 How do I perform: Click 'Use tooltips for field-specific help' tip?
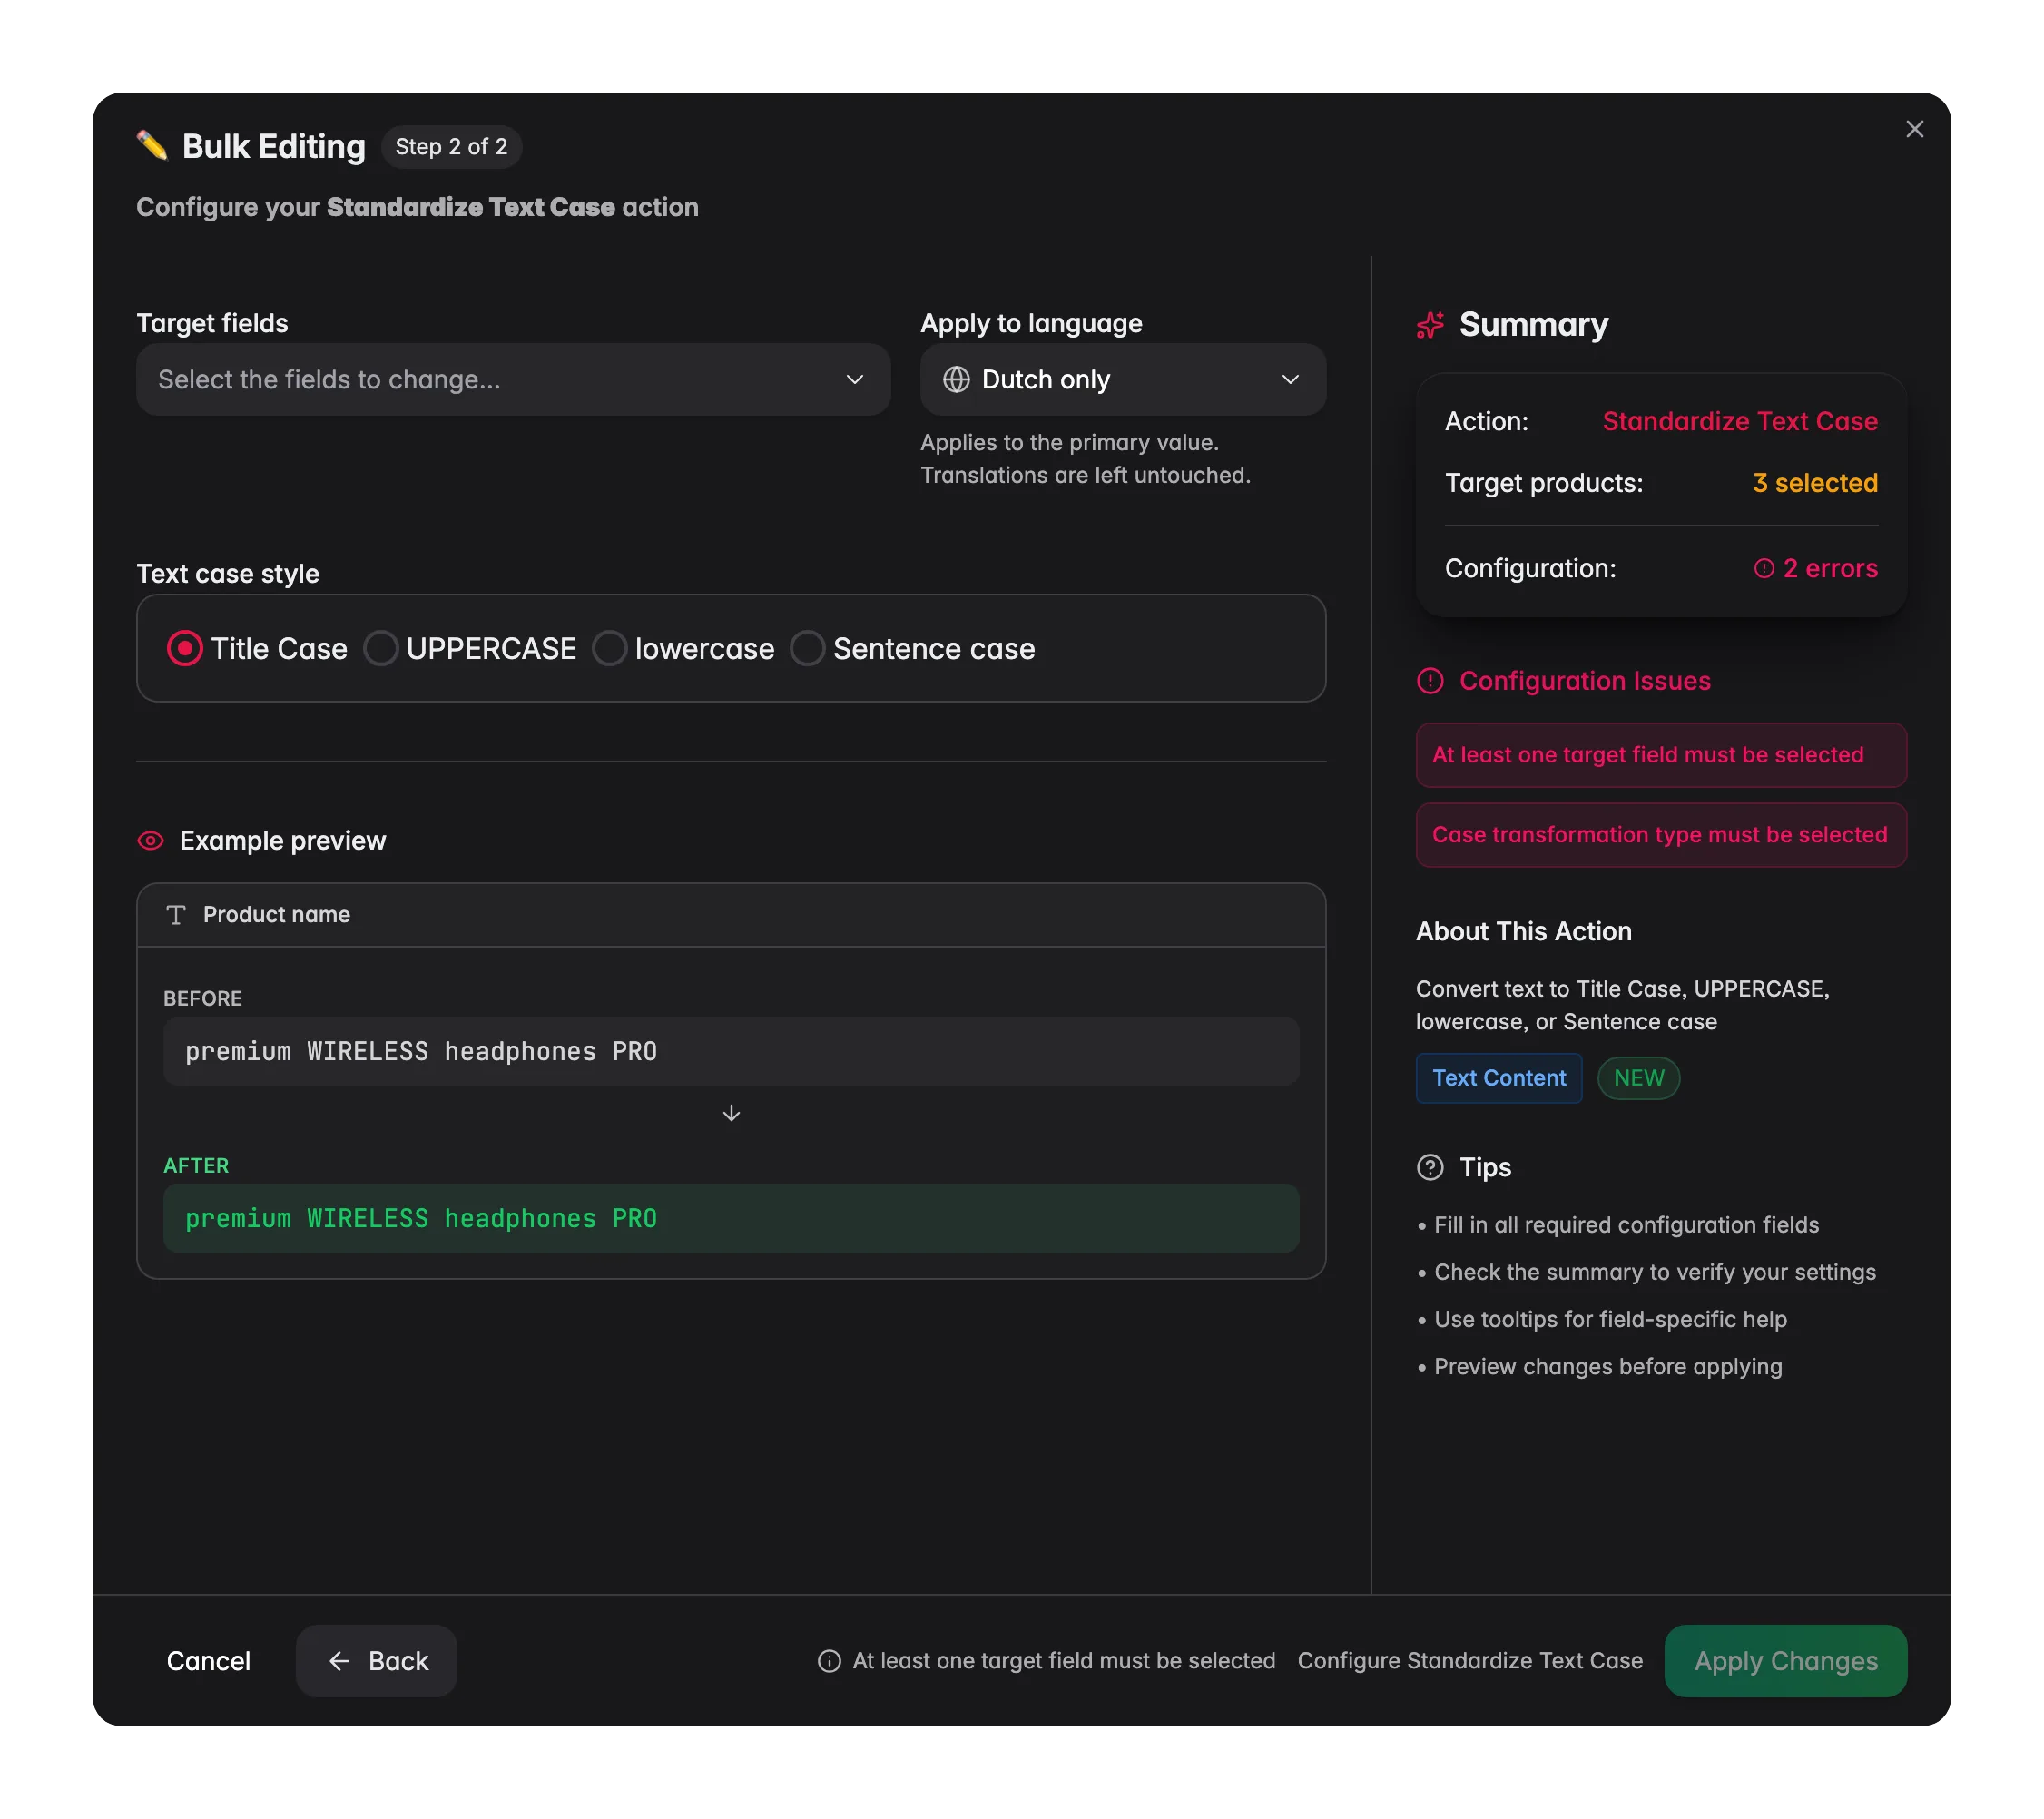(1610, 1319)
